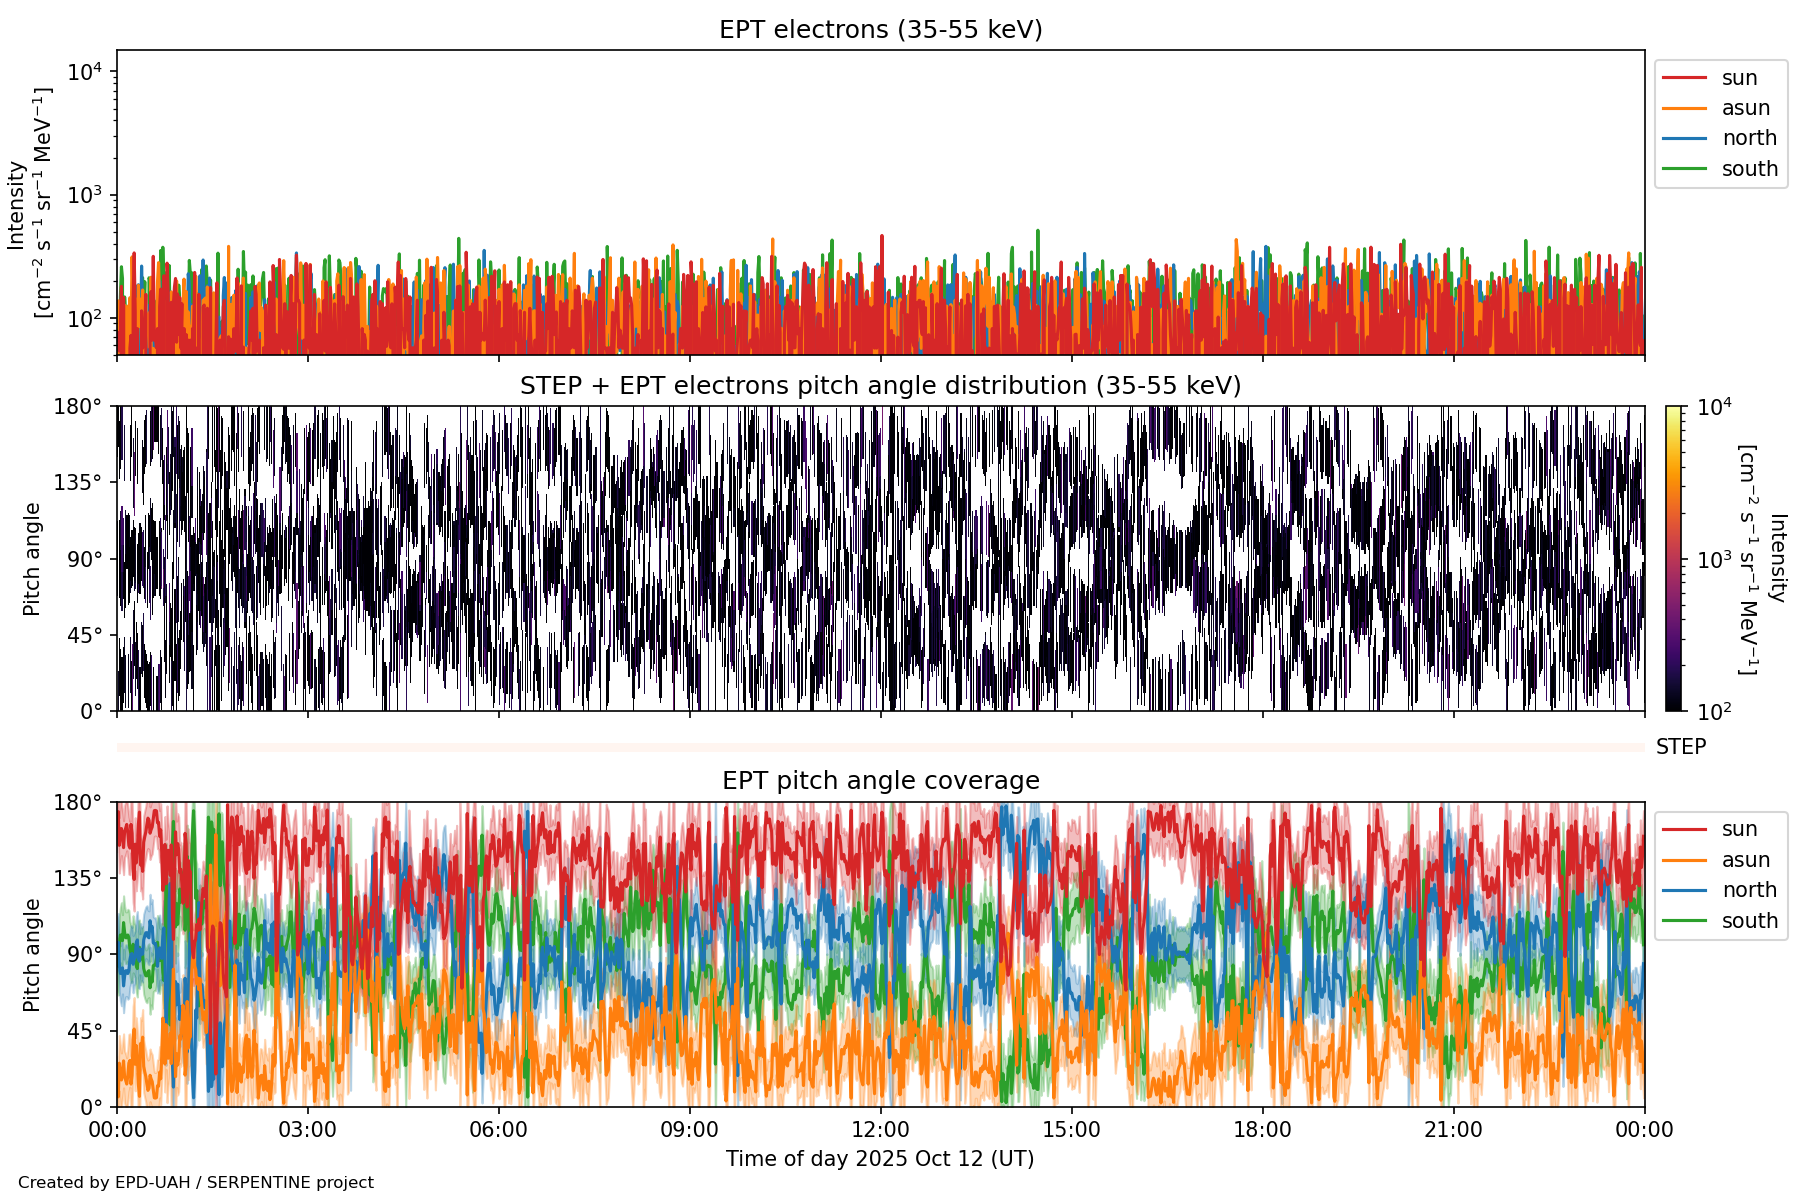
Task: Click the thin STEP coverage bar
Action: (880, 747)
